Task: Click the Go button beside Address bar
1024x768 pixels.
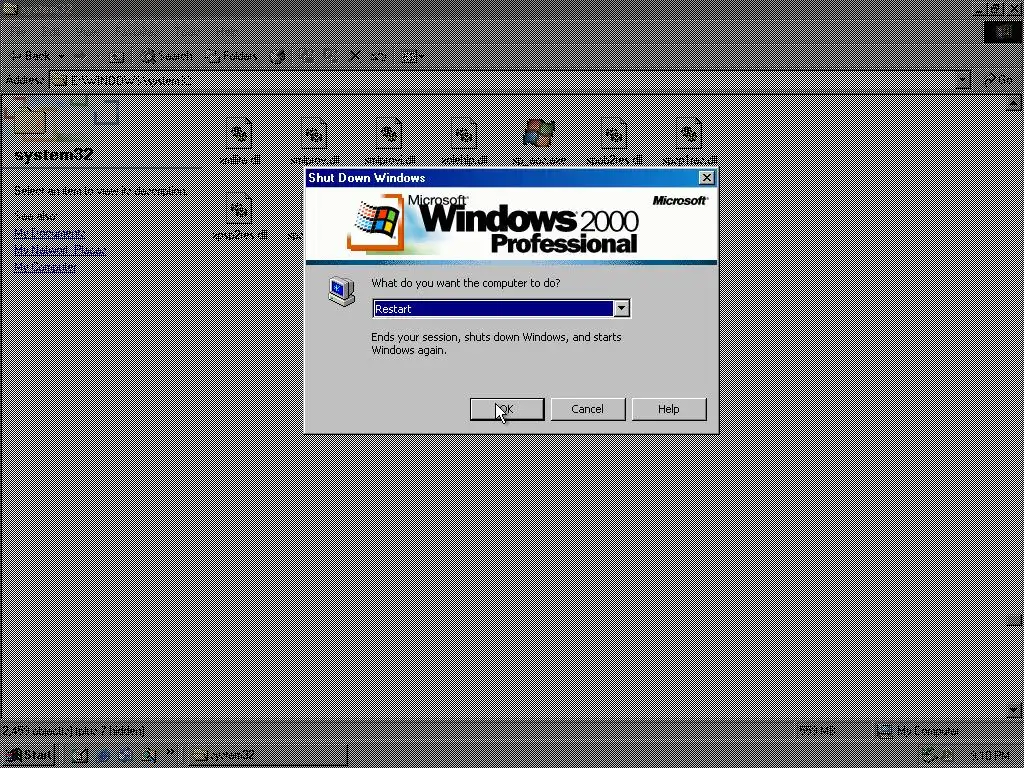Action: [999, 80]
